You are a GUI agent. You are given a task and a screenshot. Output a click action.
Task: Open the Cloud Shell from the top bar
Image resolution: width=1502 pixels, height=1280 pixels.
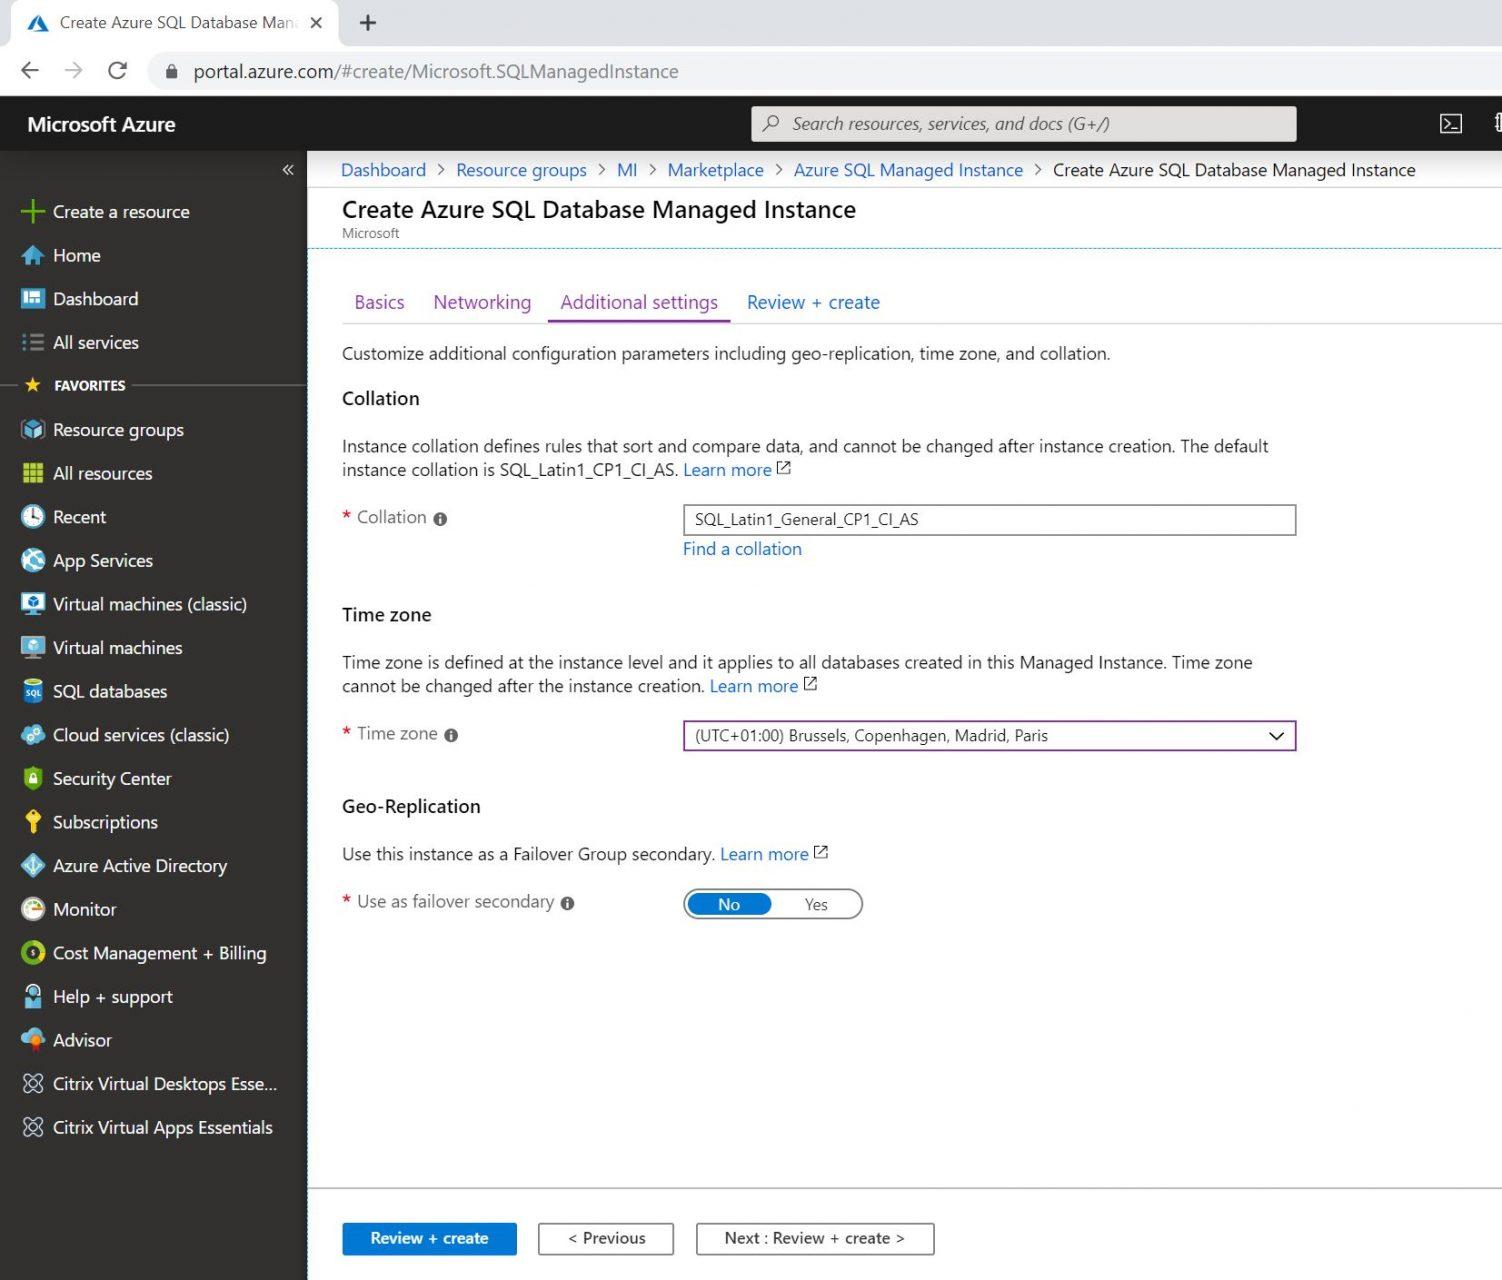[1451, 123]
